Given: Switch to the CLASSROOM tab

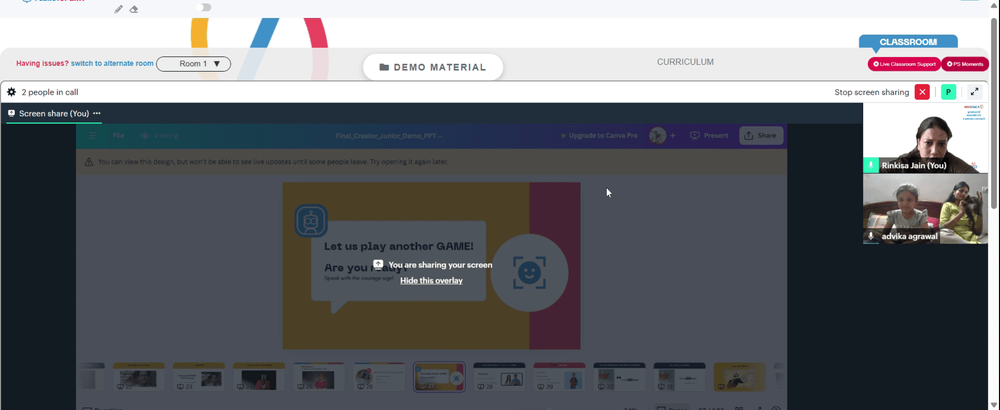Looking at the screenshot, I should (x=908, y=42).
